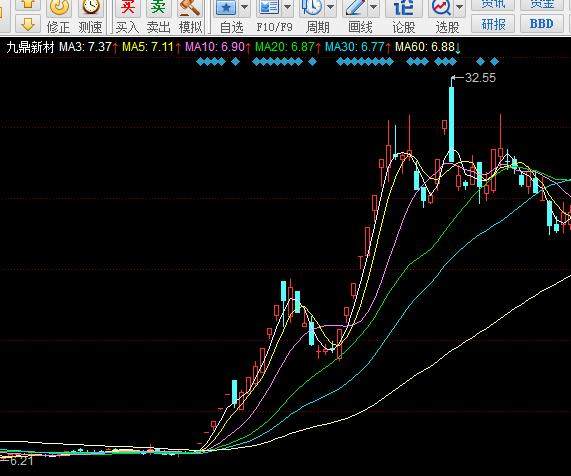The image size is (571, 476).
Task: Expand the 周期 period dropdown arrow
Action: [x=330, y=7]
